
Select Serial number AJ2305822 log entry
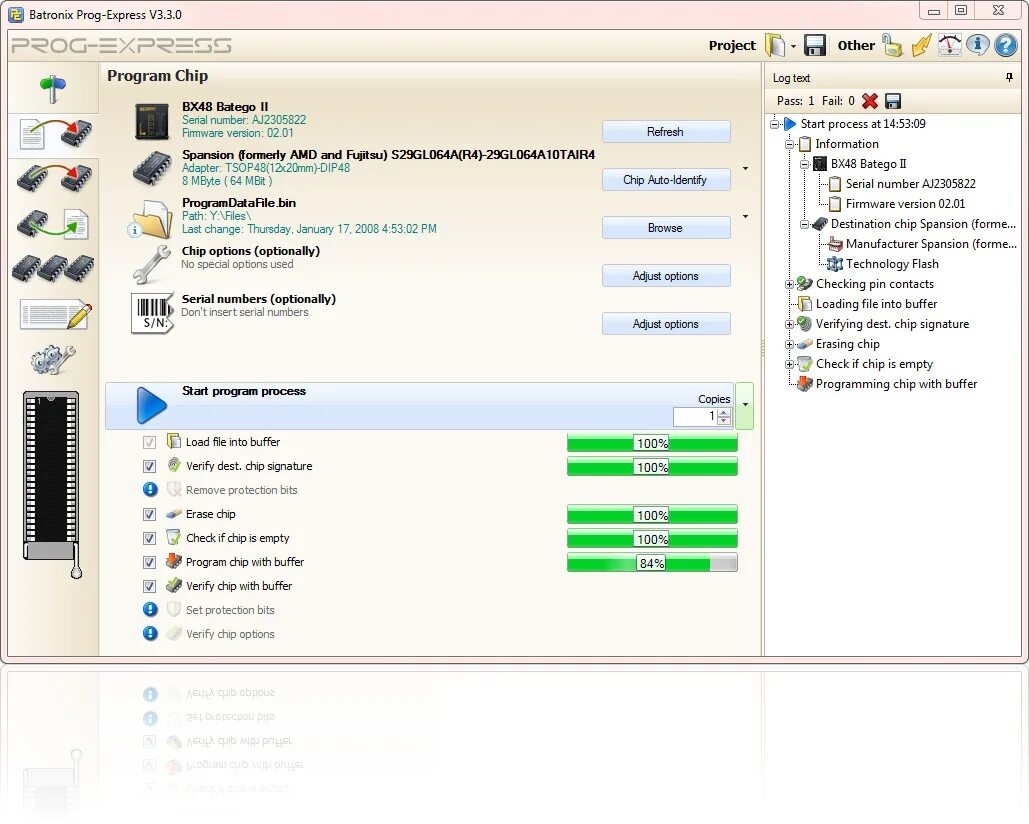pos(910,184)
